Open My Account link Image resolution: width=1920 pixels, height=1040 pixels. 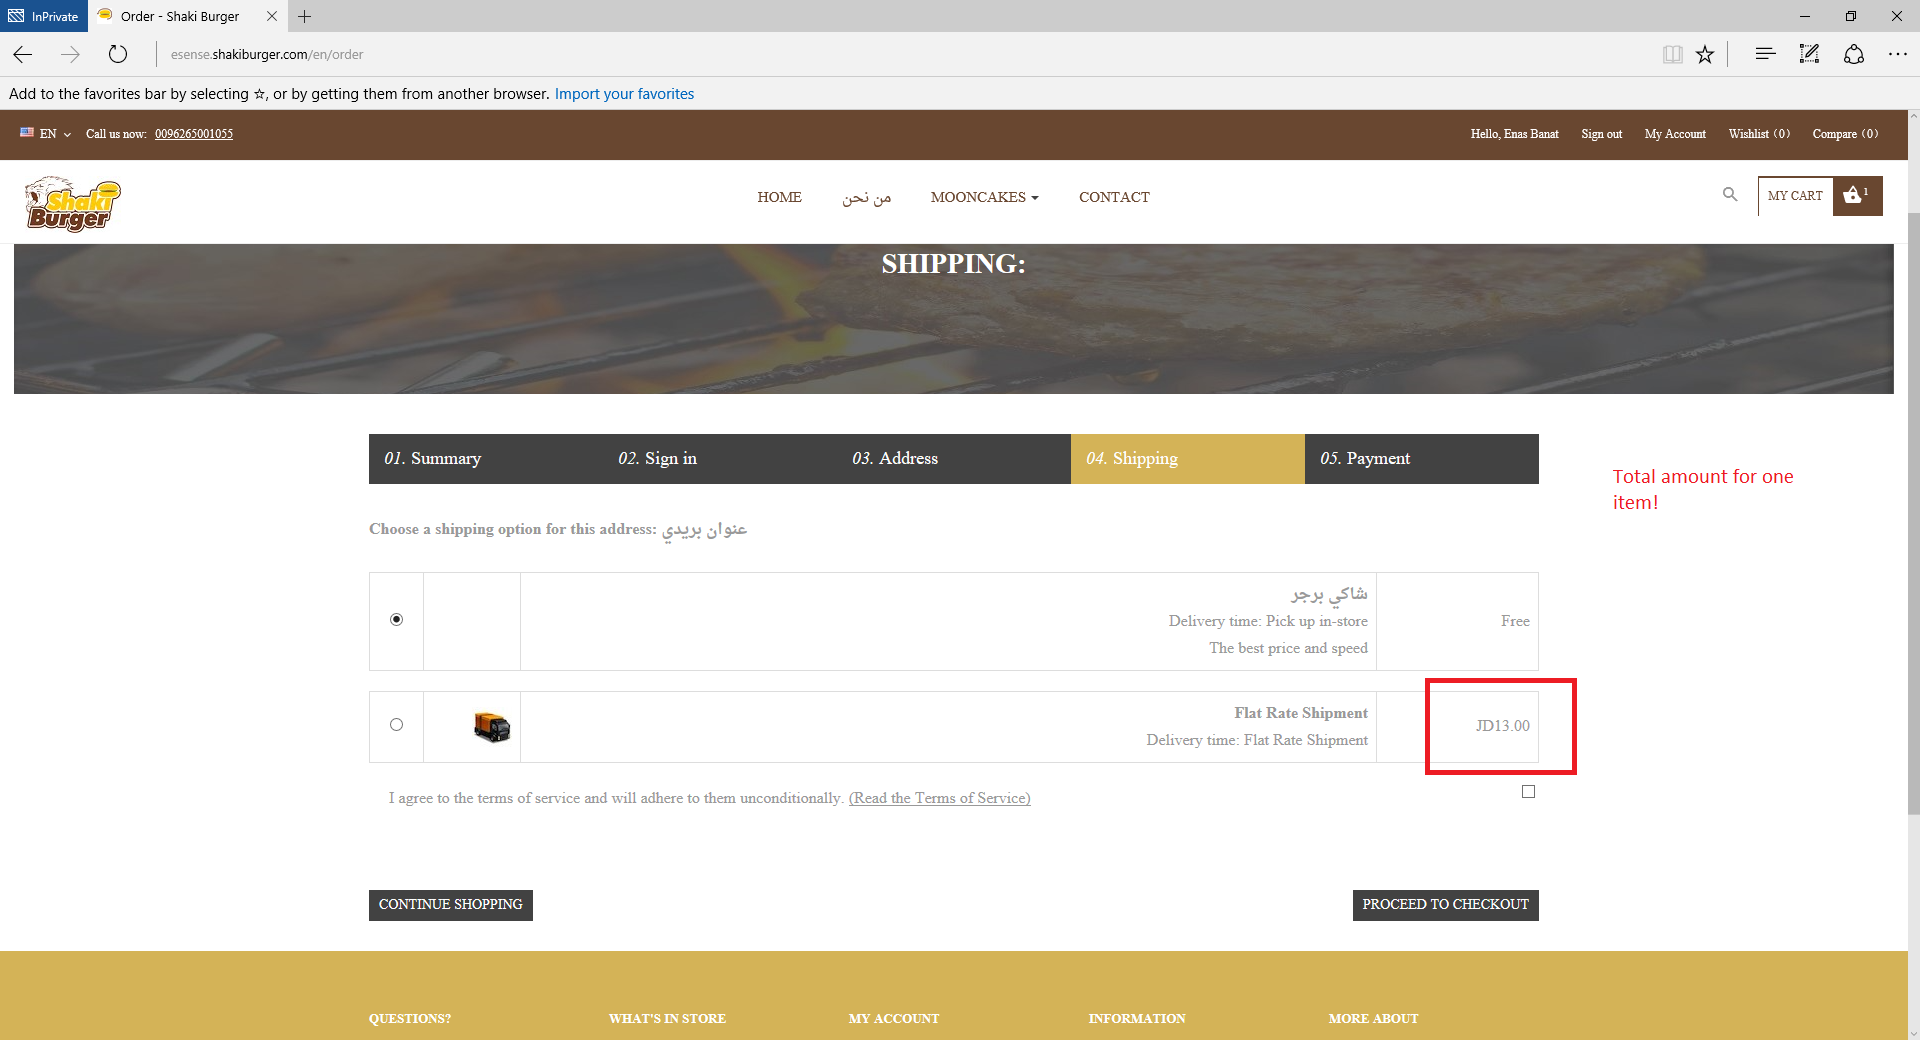tap(1675, 134)
